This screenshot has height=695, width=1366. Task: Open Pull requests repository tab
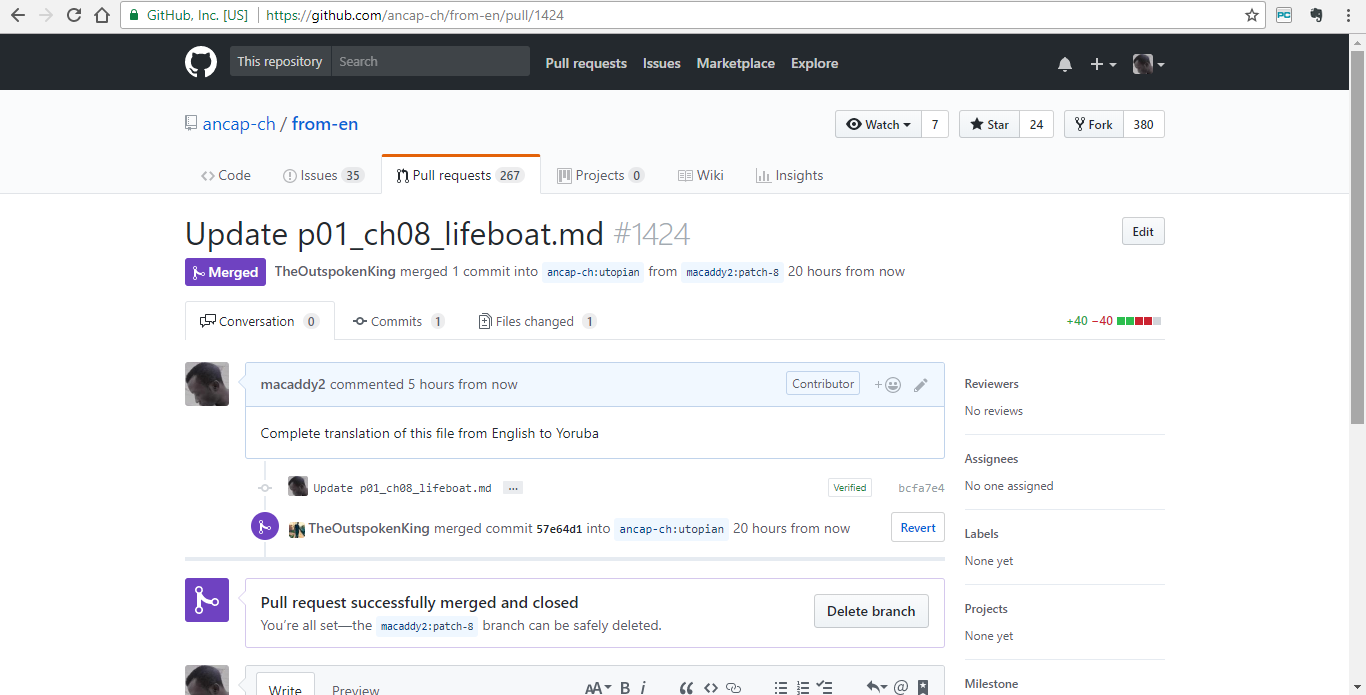tap(460, 175)
